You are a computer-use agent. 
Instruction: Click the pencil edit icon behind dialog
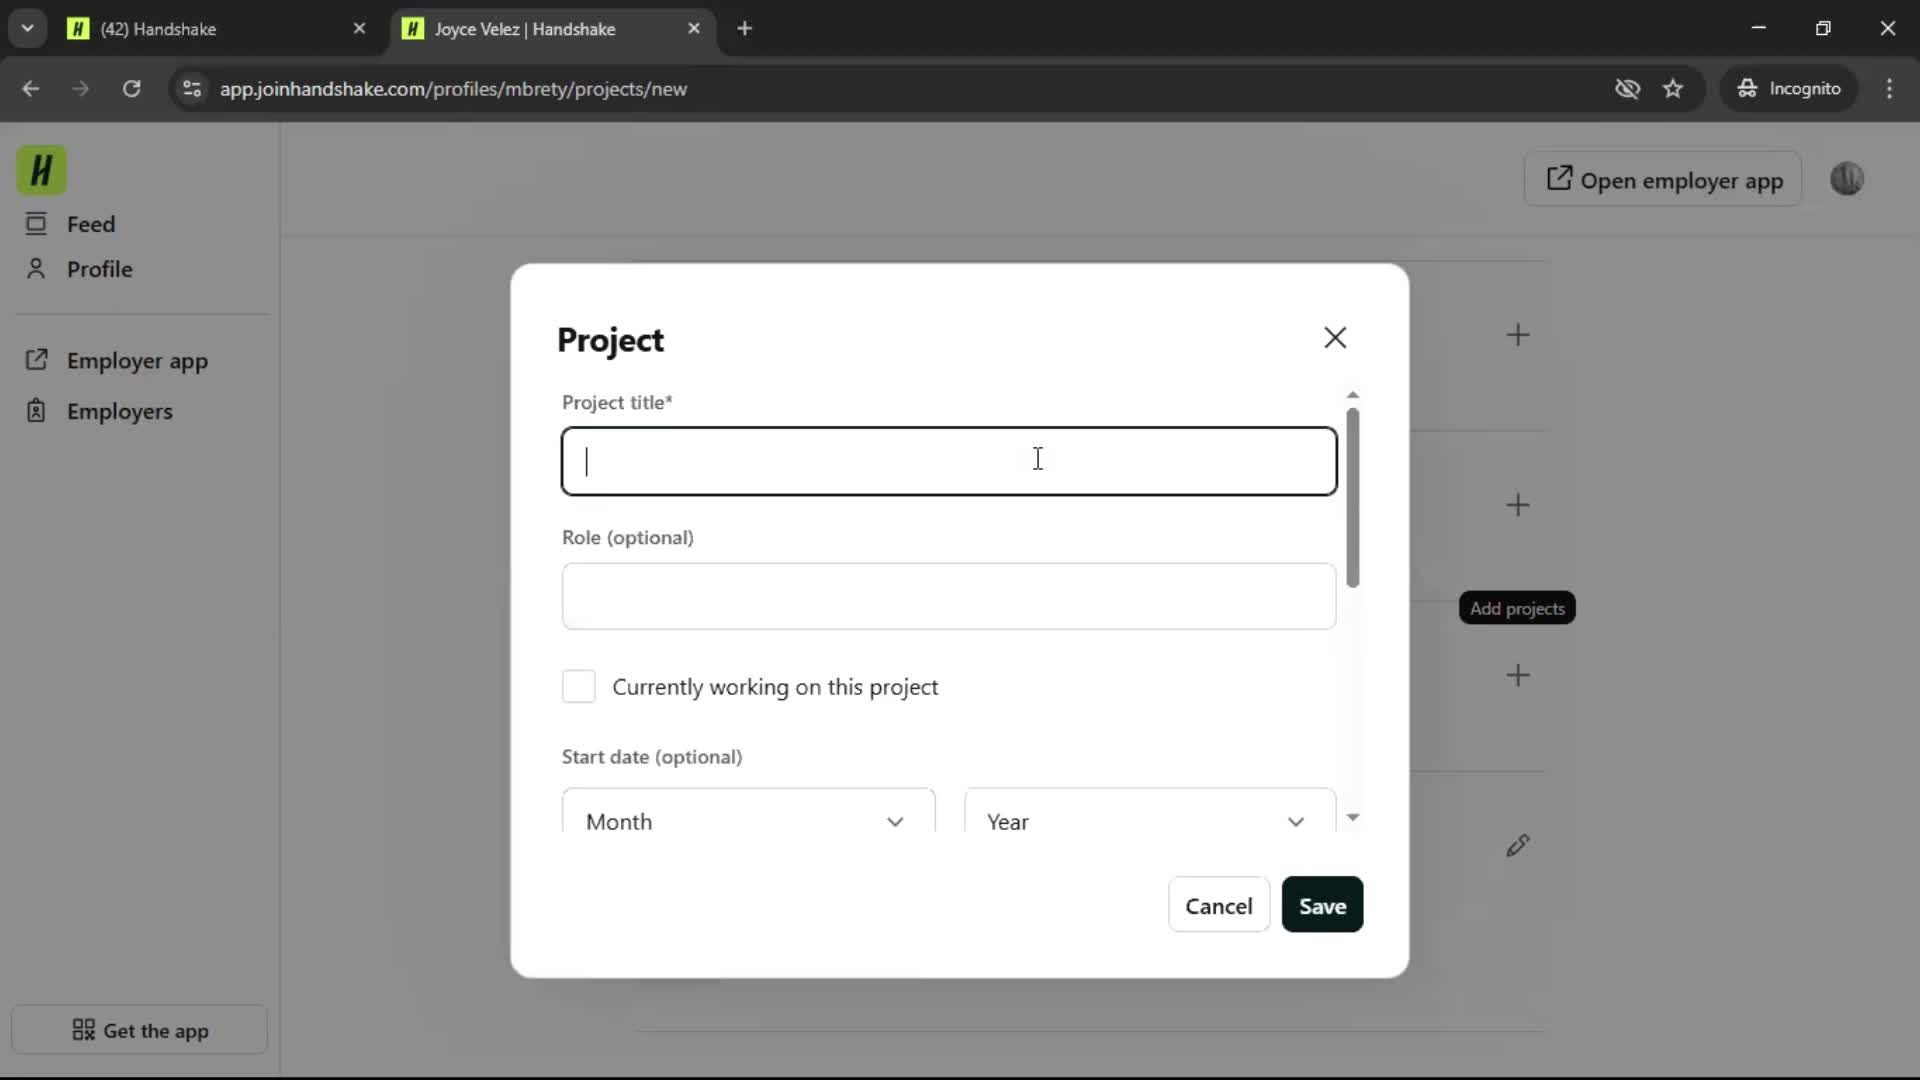1518,846
